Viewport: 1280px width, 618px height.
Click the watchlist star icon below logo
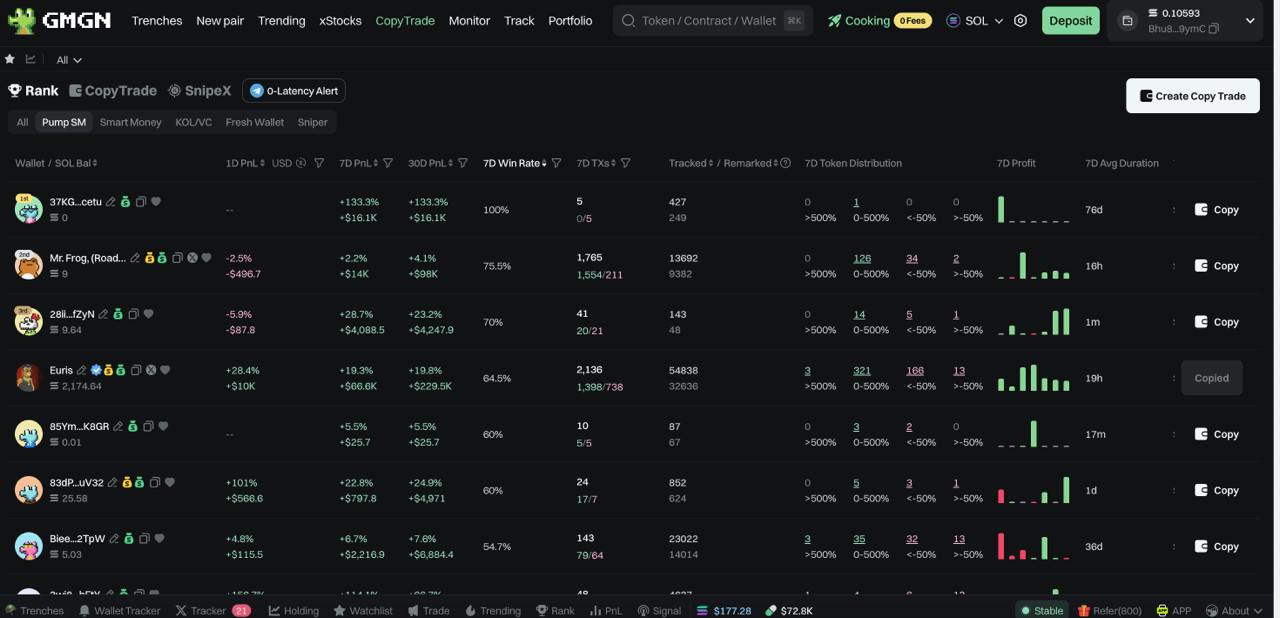click(10, 60)
